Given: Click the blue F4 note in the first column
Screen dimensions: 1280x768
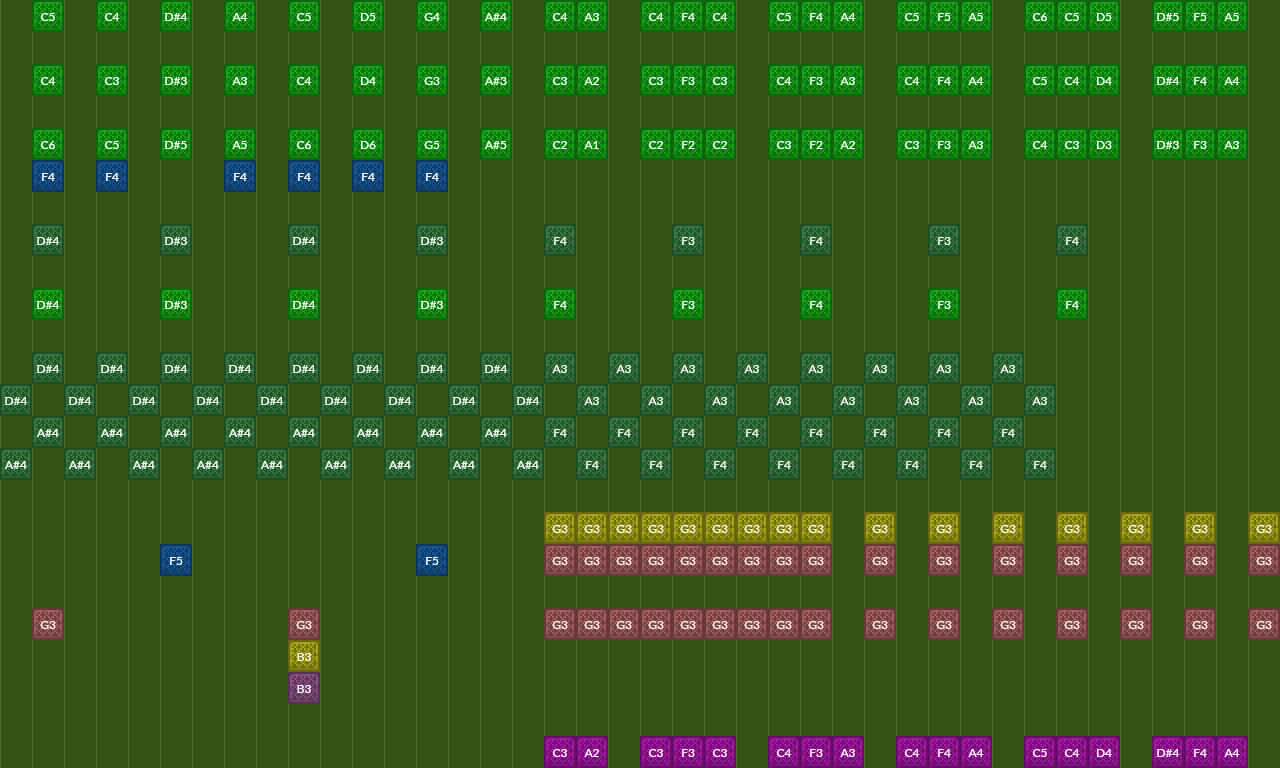Looking at the screenshot, I should pyautogui.click(x=47, y=176).
